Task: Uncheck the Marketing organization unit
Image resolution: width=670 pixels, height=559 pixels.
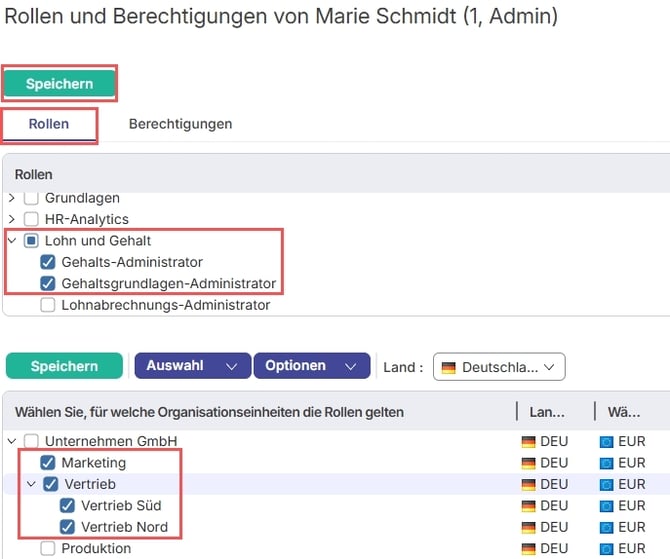Action: (48, 463)
